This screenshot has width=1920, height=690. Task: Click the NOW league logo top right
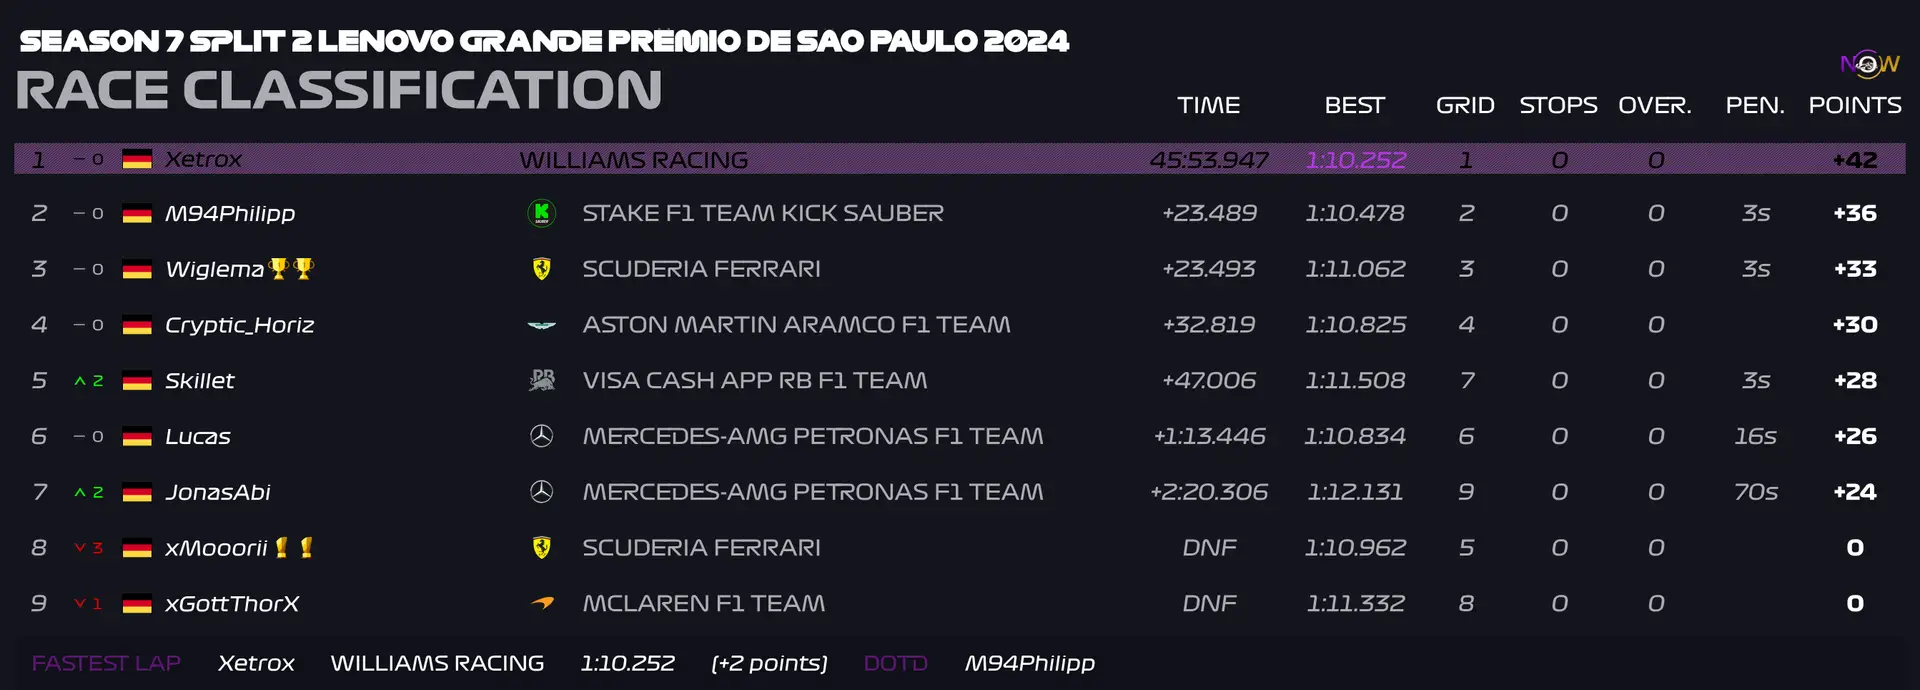point(1869,64)
